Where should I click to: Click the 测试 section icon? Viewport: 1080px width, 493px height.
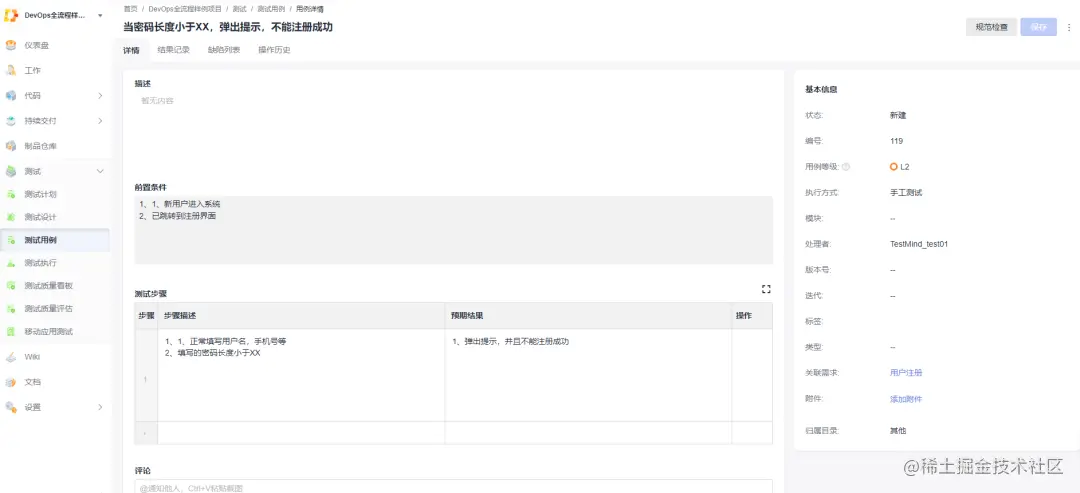[11, 171]
